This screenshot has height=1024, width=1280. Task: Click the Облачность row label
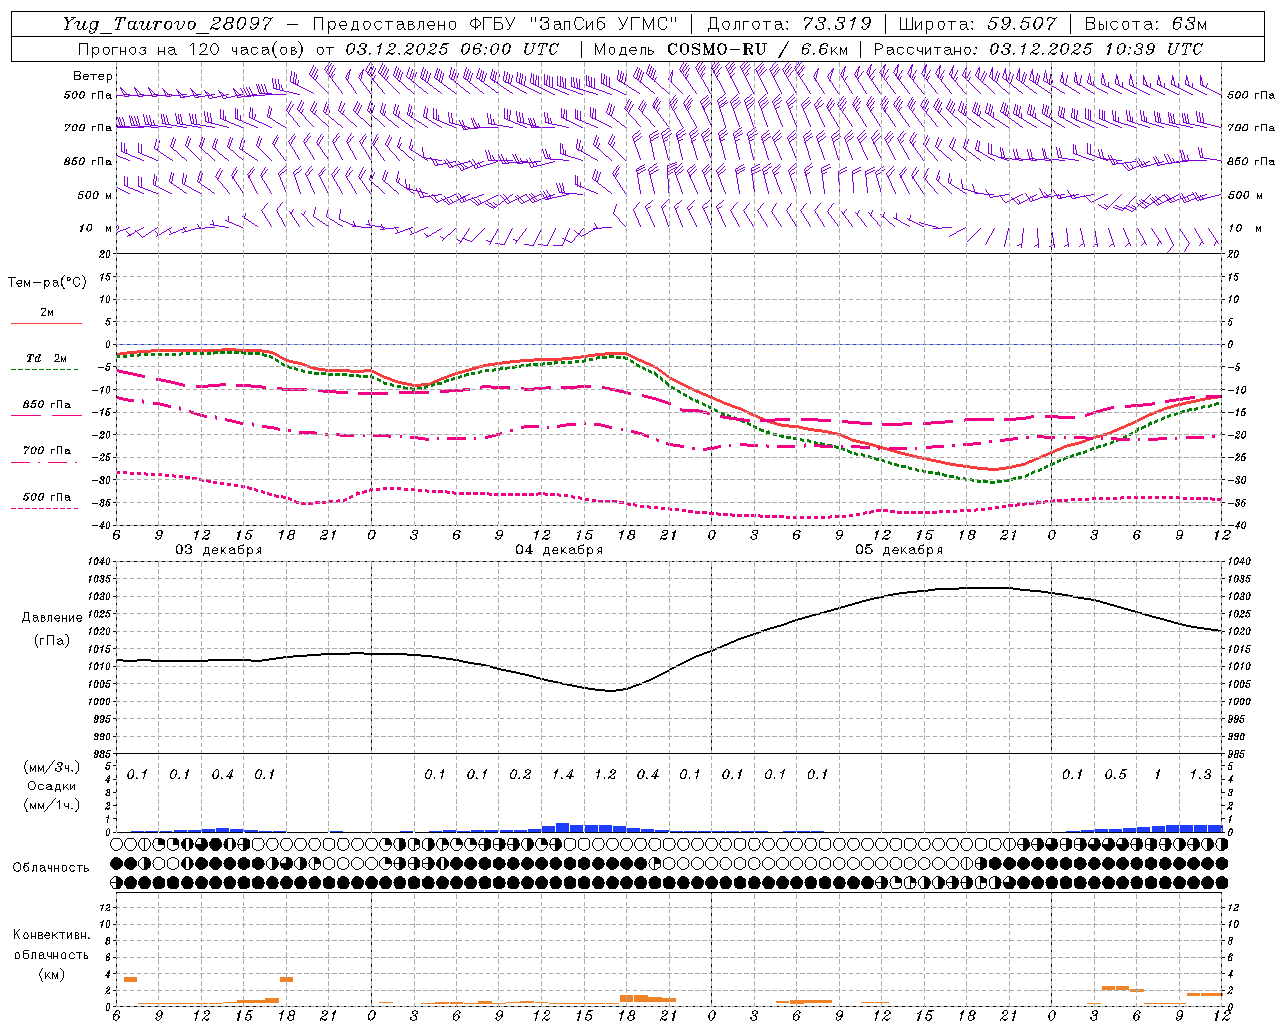[x=51, y=868]
